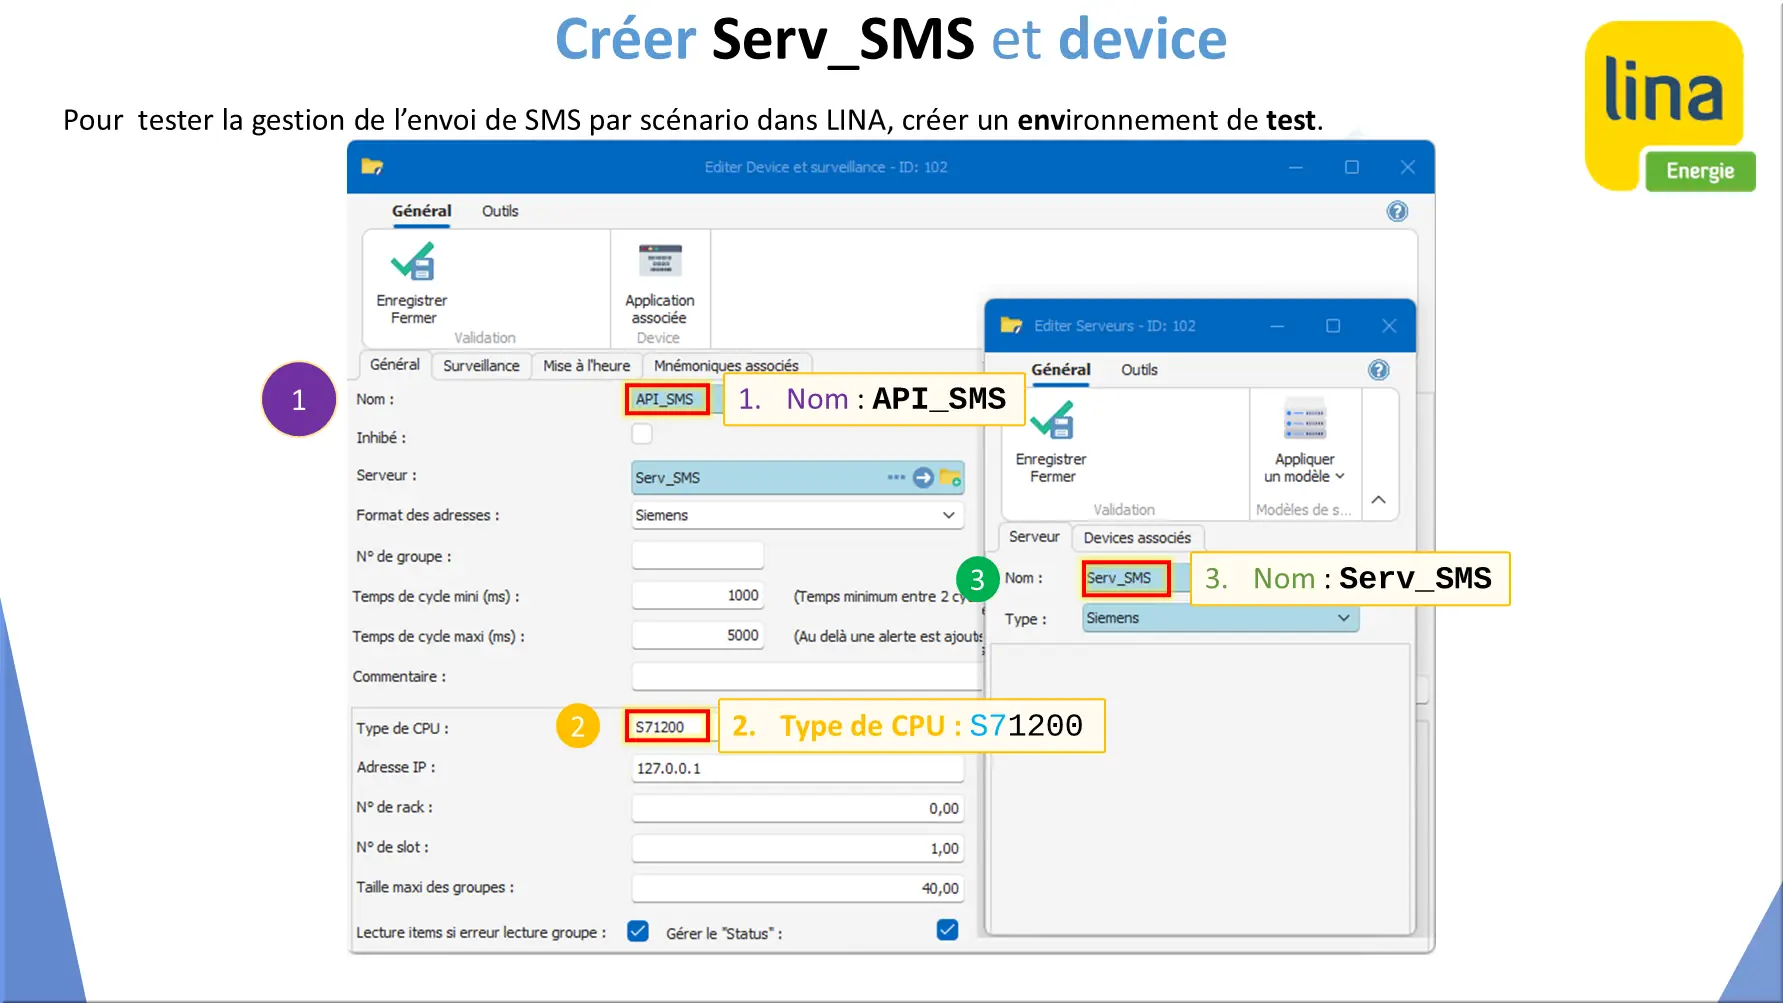Click the new folder icon in Serveur field
The height and width of the screenshot is (1003, 1783).
[950, 478]
